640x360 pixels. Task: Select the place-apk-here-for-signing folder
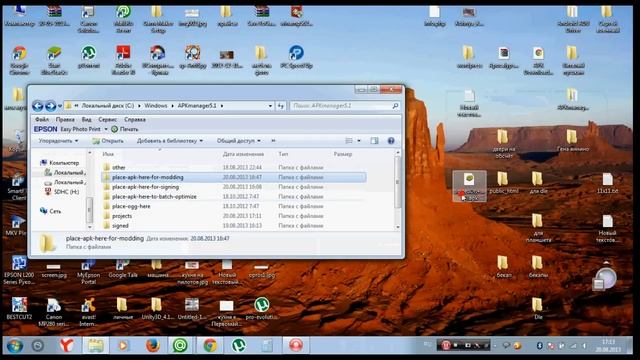(x=233, y=187)
